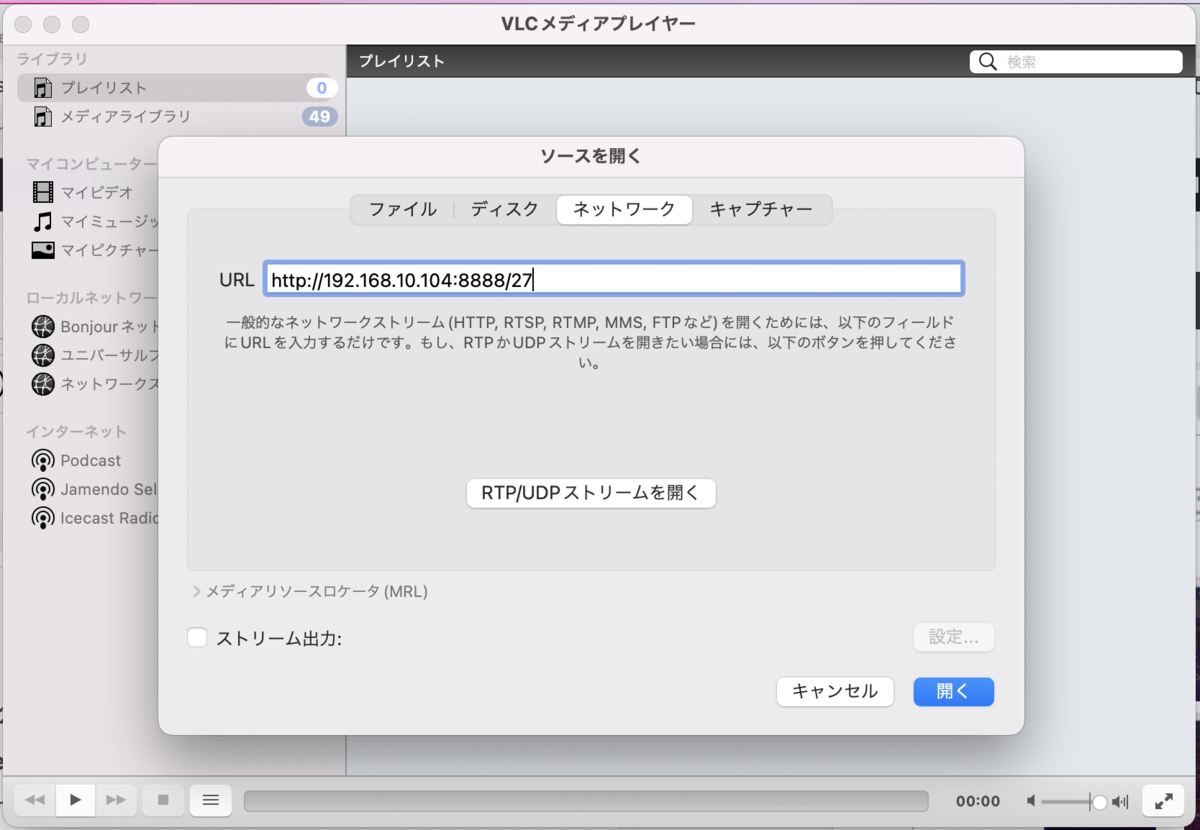Adjust the volume slider
This screenshot has height=830, width=1200.
(x=1075, y=801)
